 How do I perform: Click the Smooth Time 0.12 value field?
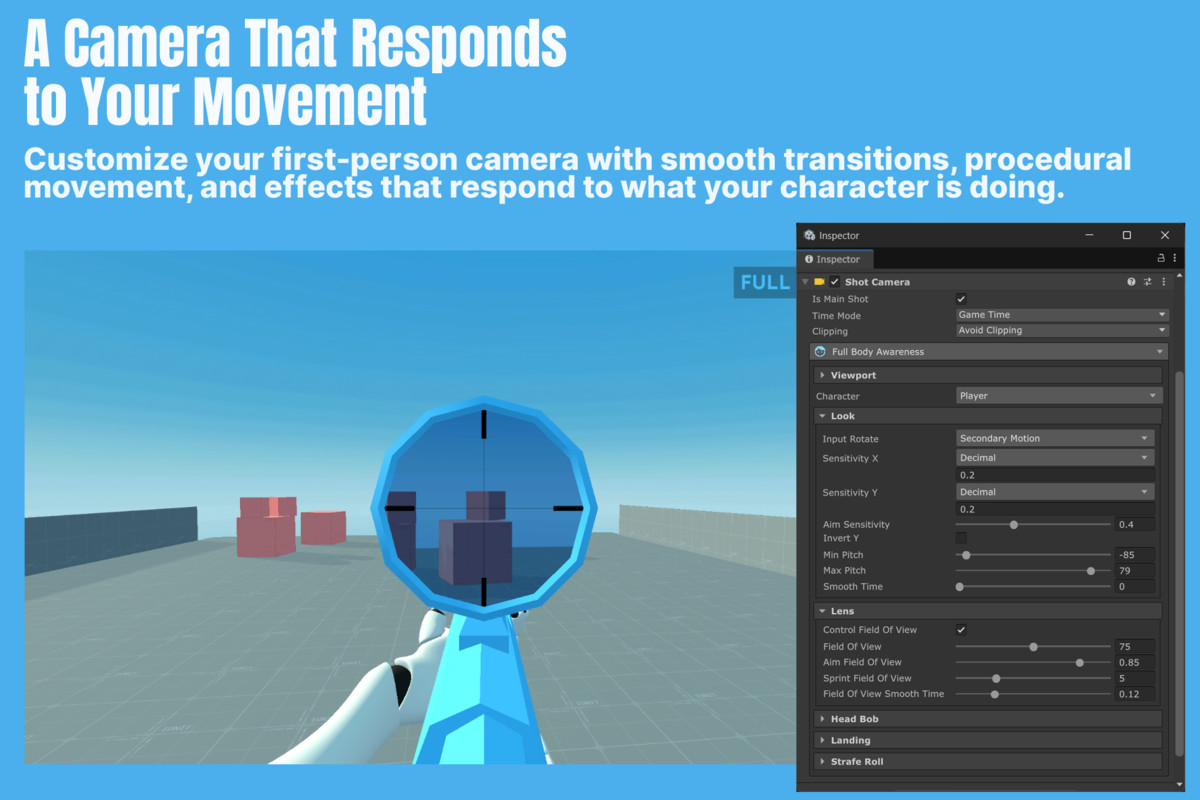(x=1135, y=694)
